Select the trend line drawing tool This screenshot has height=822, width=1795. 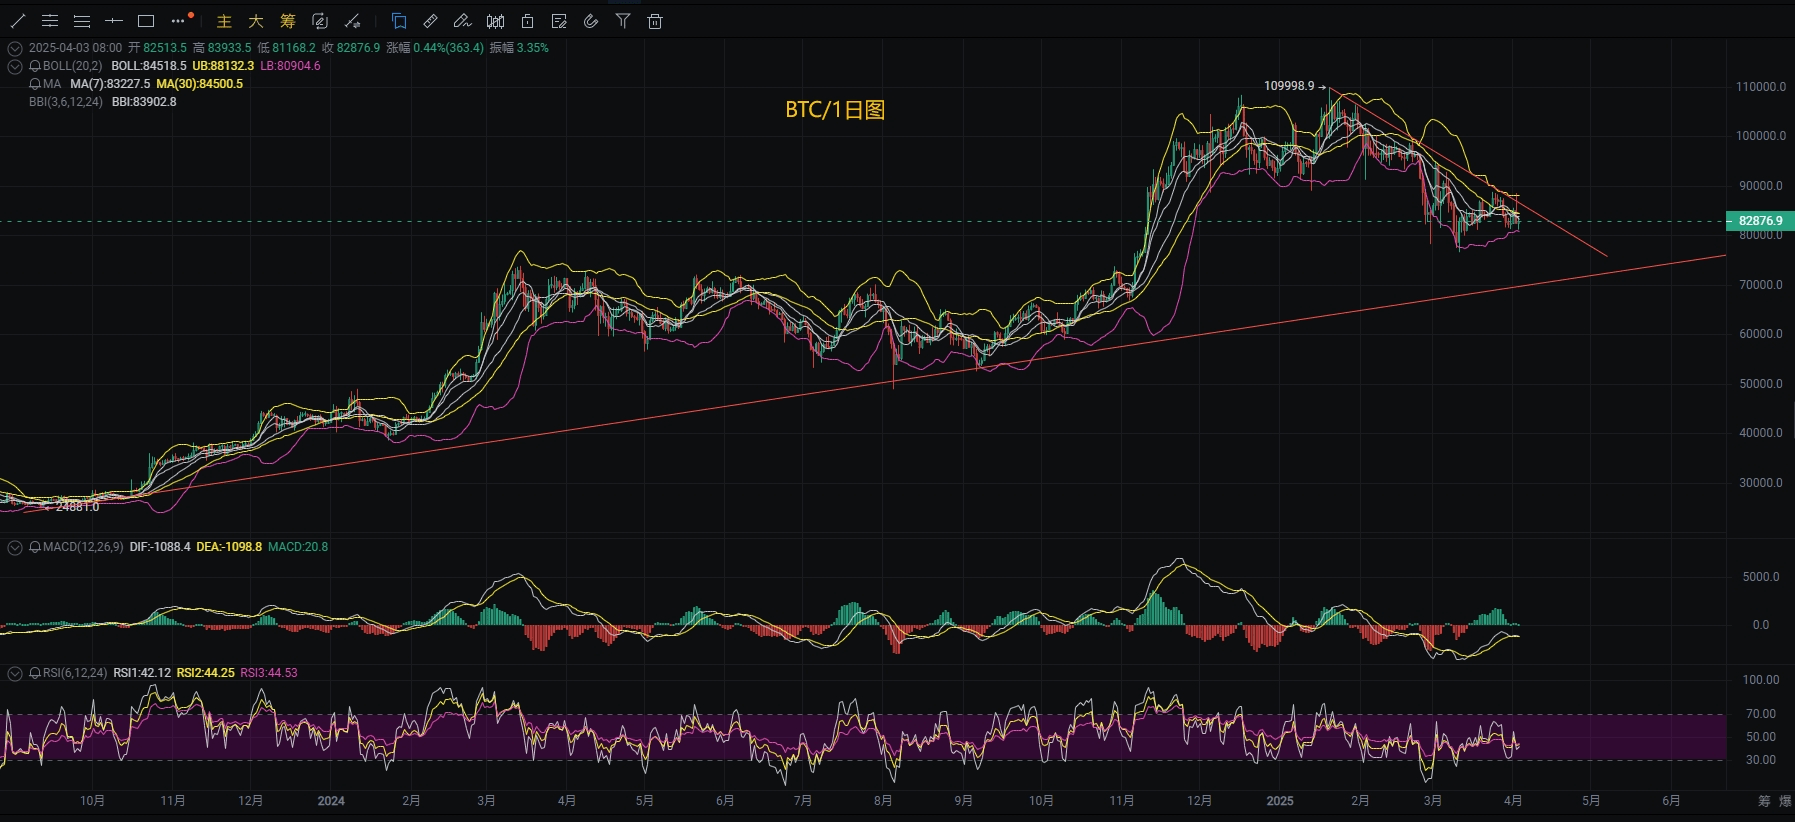point(18,21)
